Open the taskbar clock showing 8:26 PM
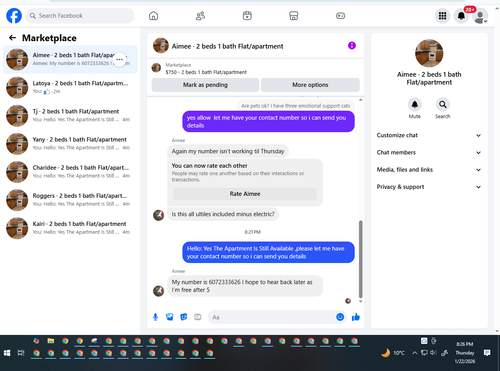Image resolution: width=500 pixels, height=371 pixels. pos(465,353)
